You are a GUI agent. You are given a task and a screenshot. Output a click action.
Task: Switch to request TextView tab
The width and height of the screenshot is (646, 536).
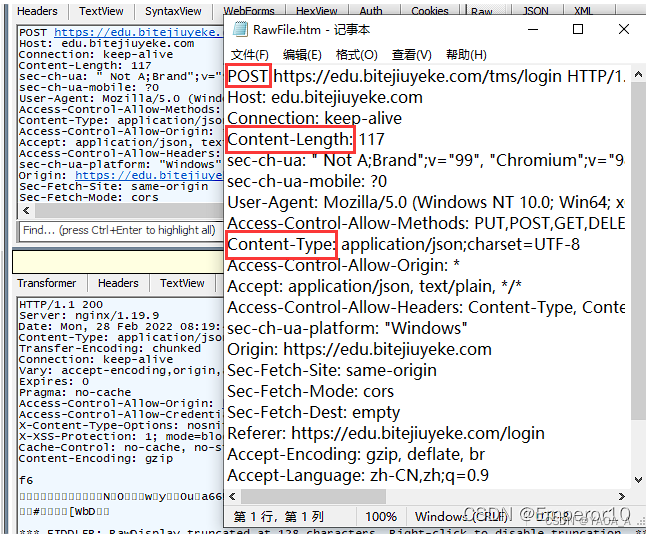pyautogui.click(x=101, y=11)
